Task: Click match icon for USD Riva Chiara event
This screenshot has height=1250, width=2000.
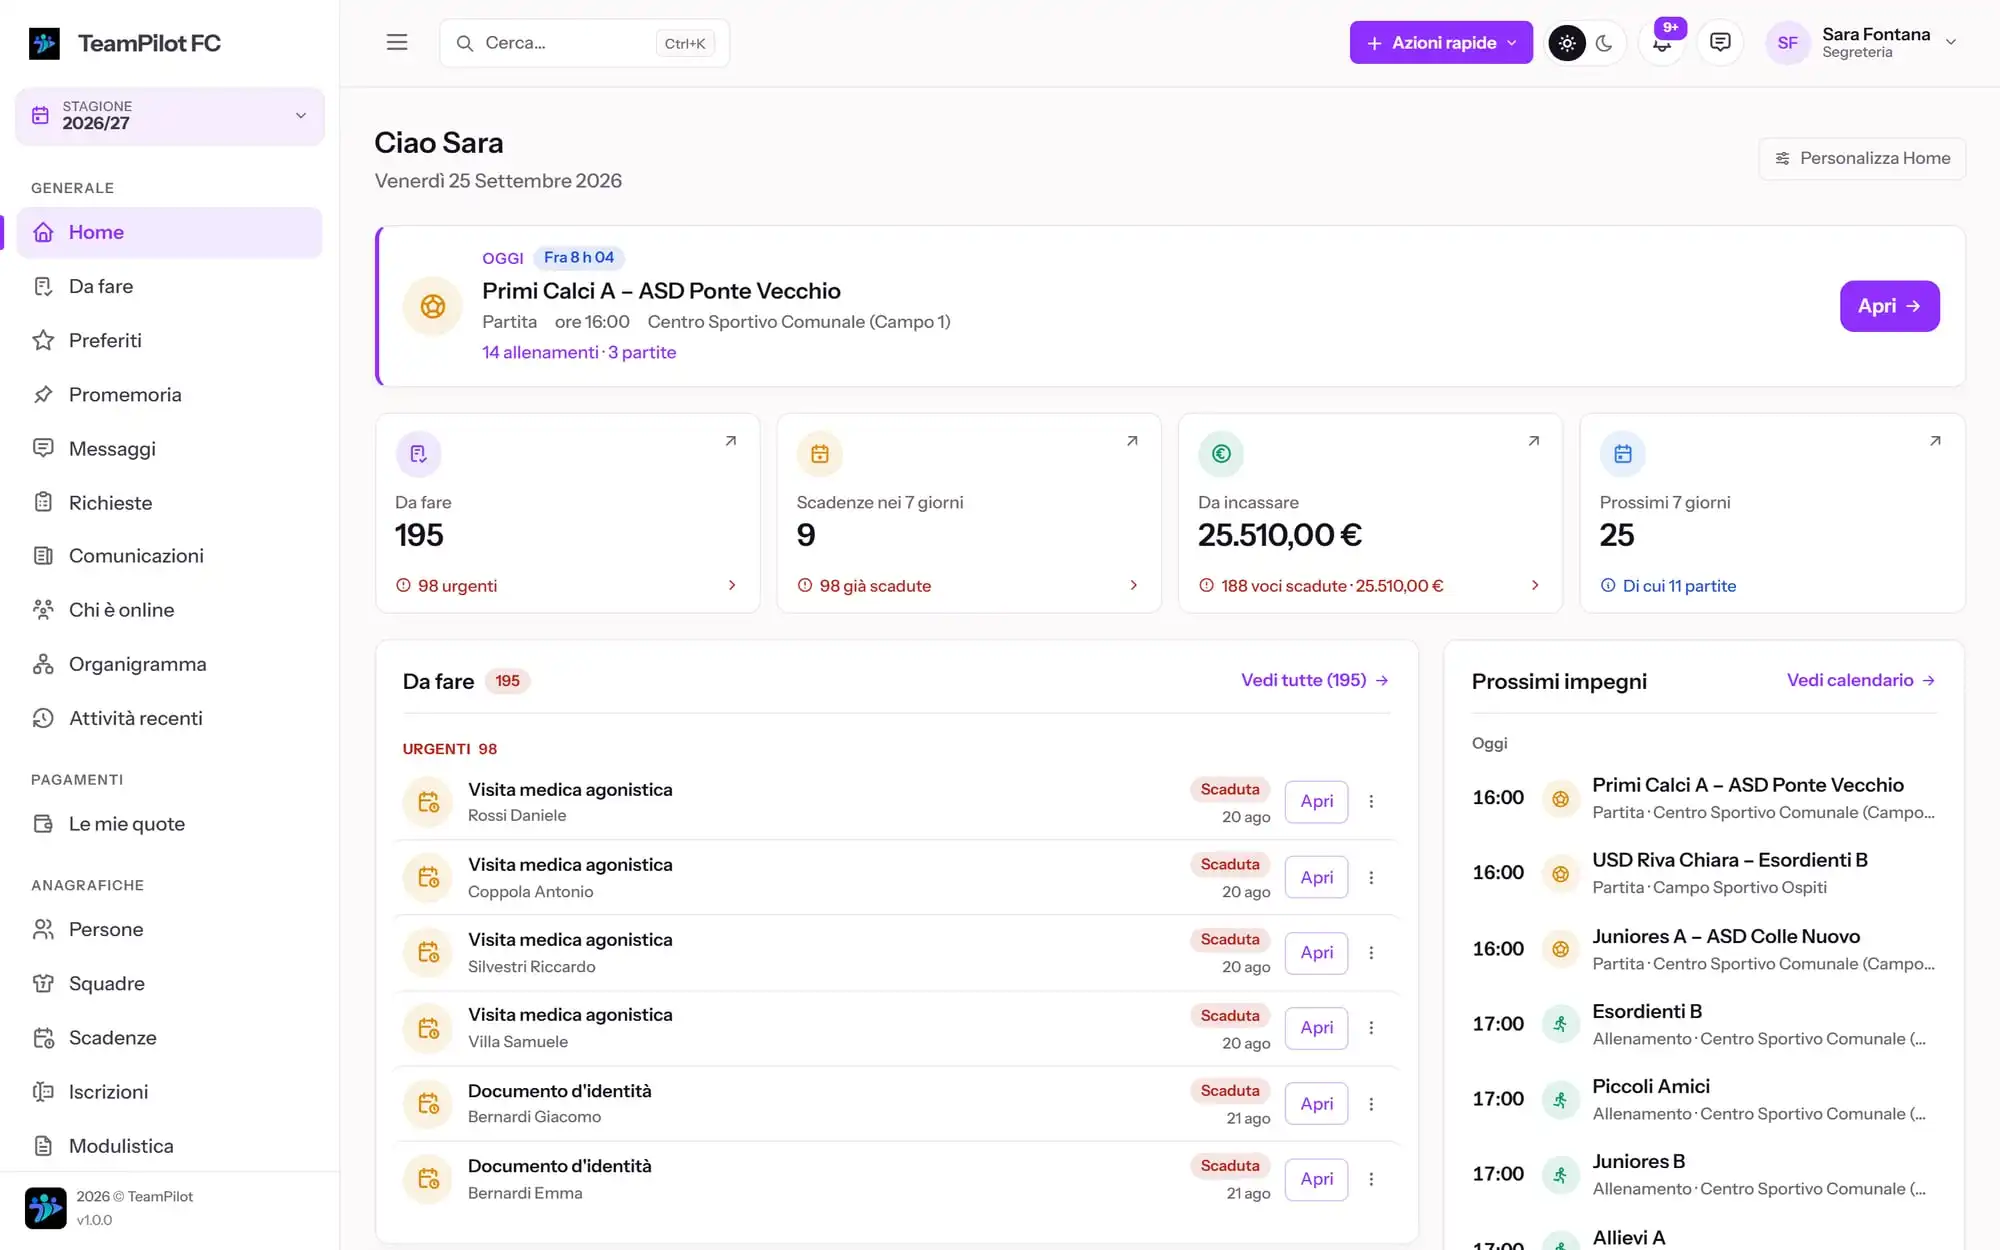Action: [1560, 873]
